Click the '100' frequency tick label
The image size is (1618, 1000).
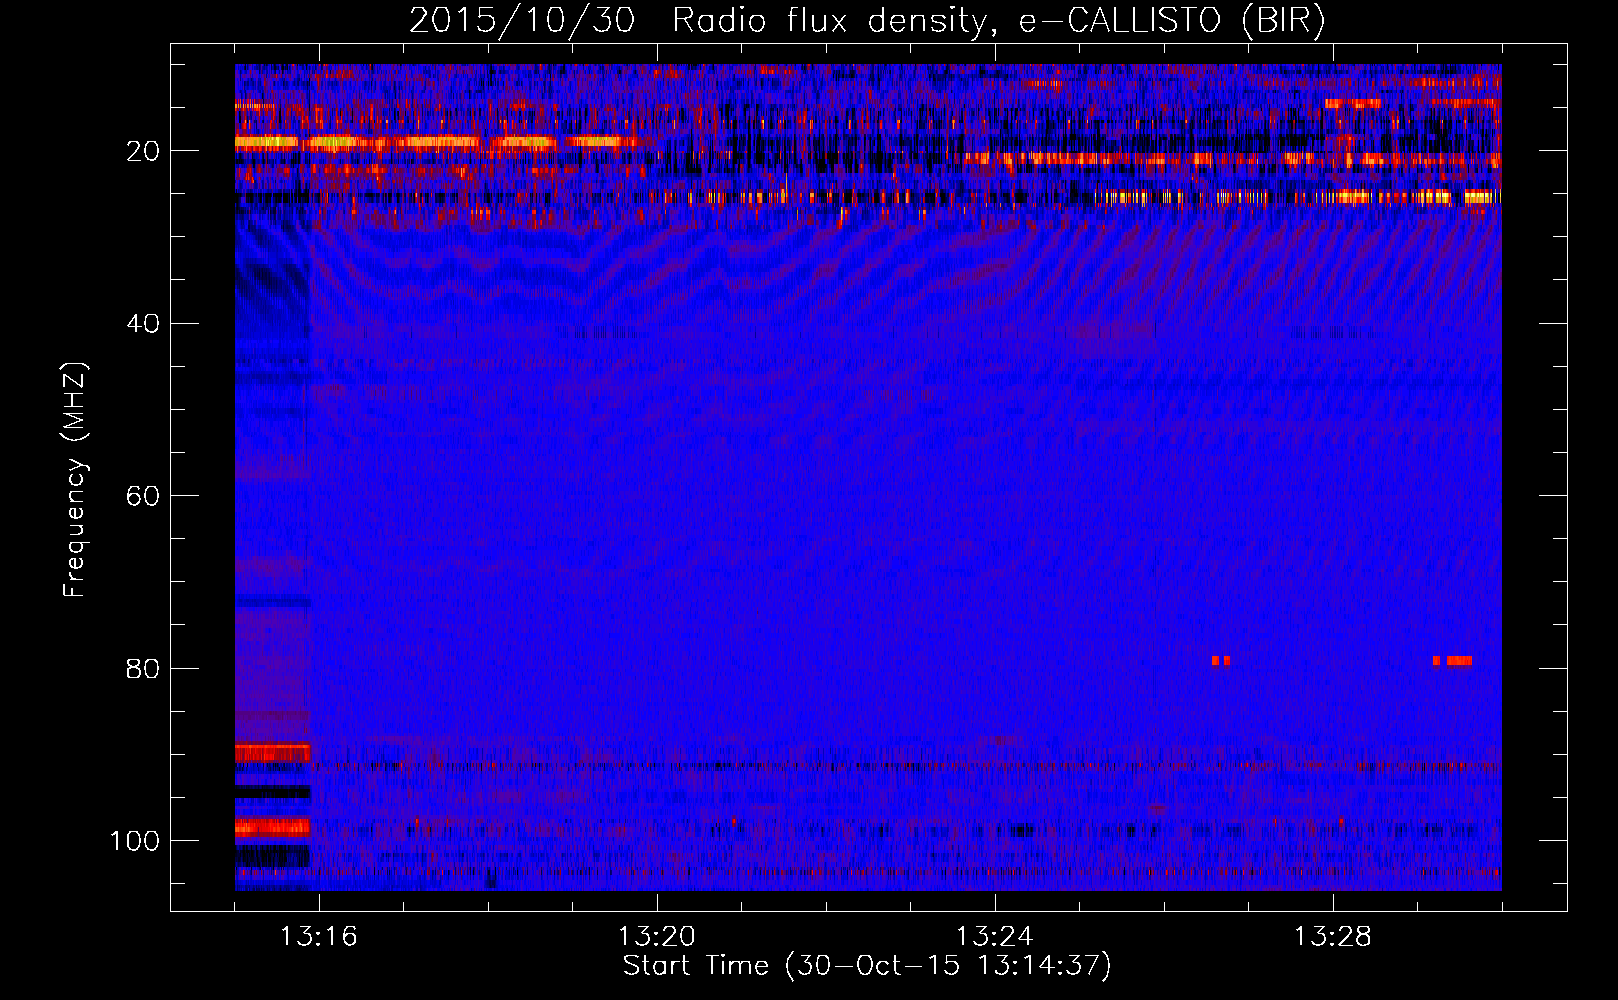pos(135,841)
